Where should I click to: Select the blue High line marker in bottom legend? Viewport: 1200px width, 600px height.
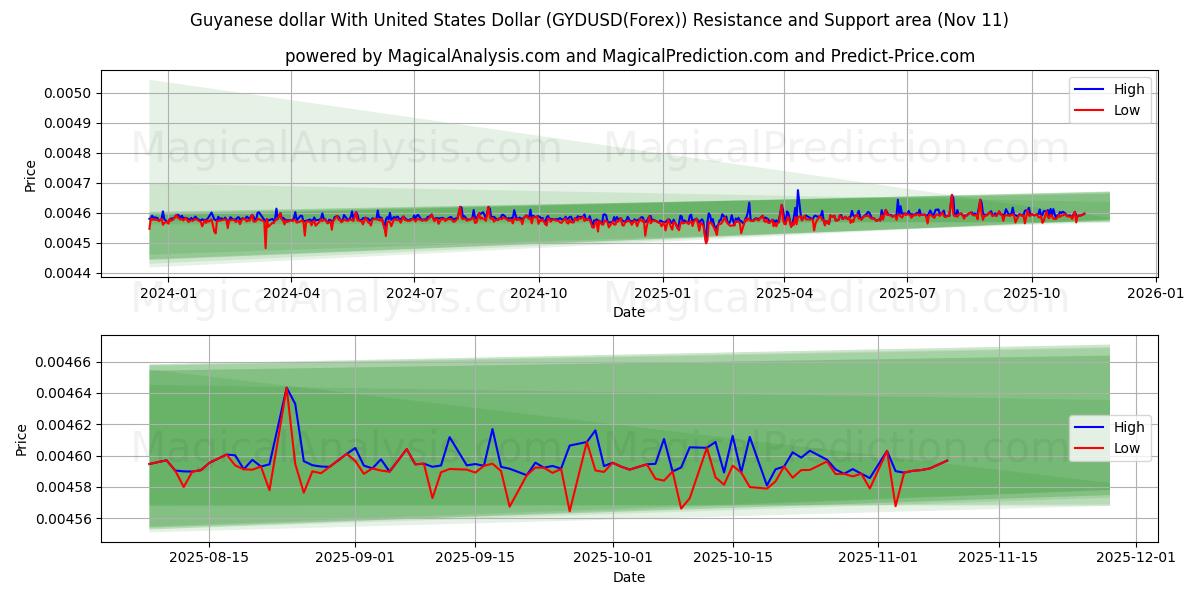(1096, 425)
